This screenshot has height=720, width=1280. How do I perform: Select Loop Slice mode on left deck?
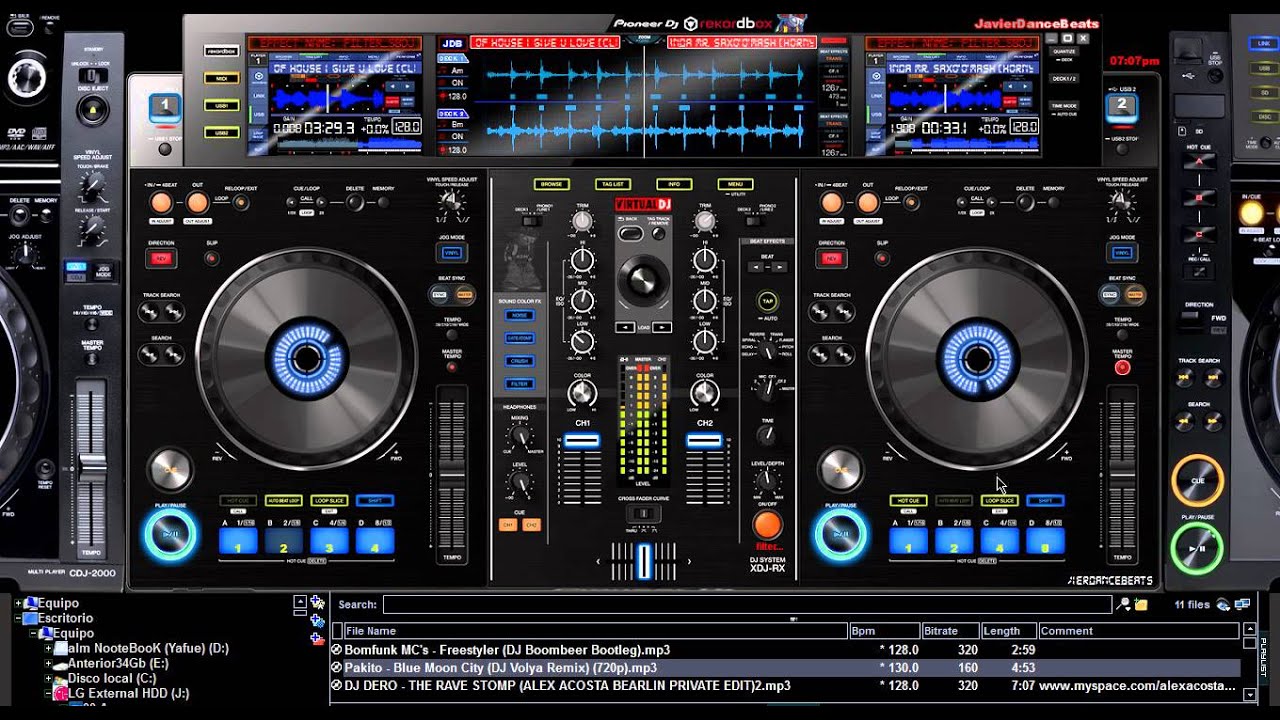pos(329,500)
